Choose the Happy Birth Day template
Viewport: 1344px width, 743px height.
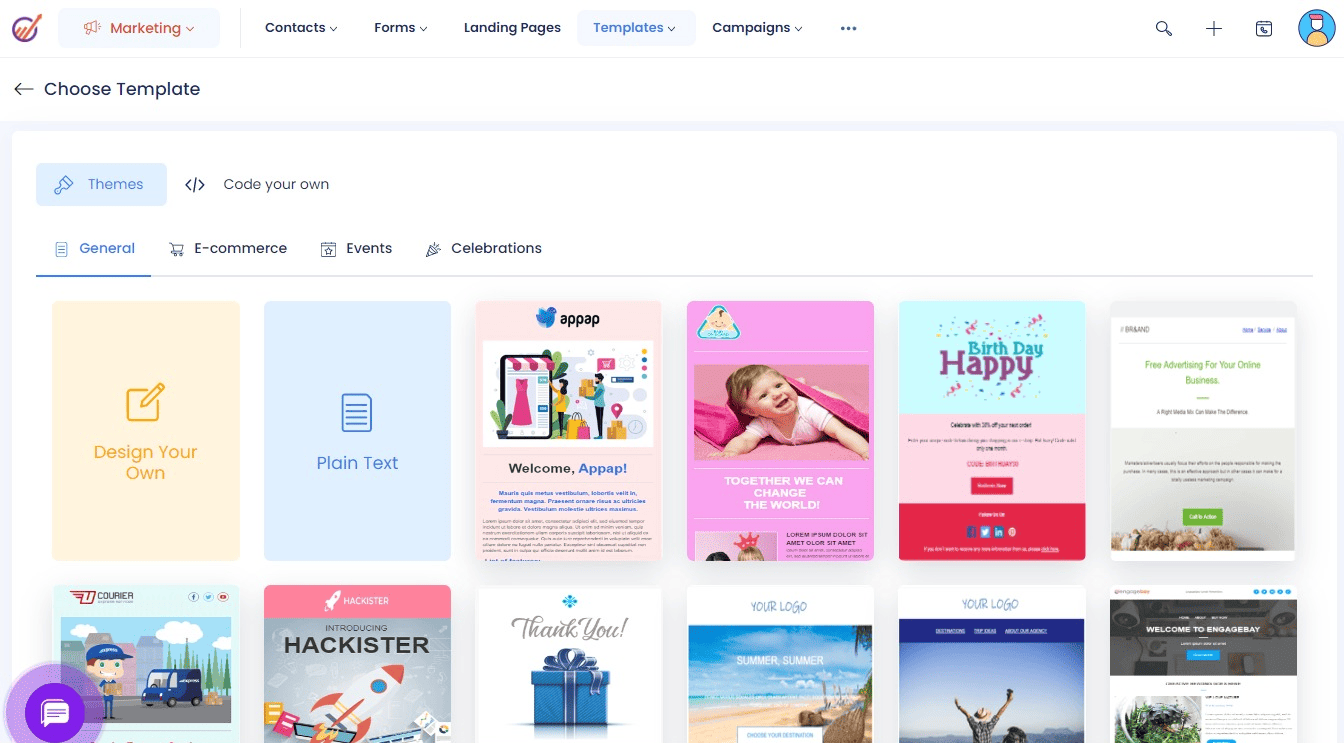click(x=992, y=431)
